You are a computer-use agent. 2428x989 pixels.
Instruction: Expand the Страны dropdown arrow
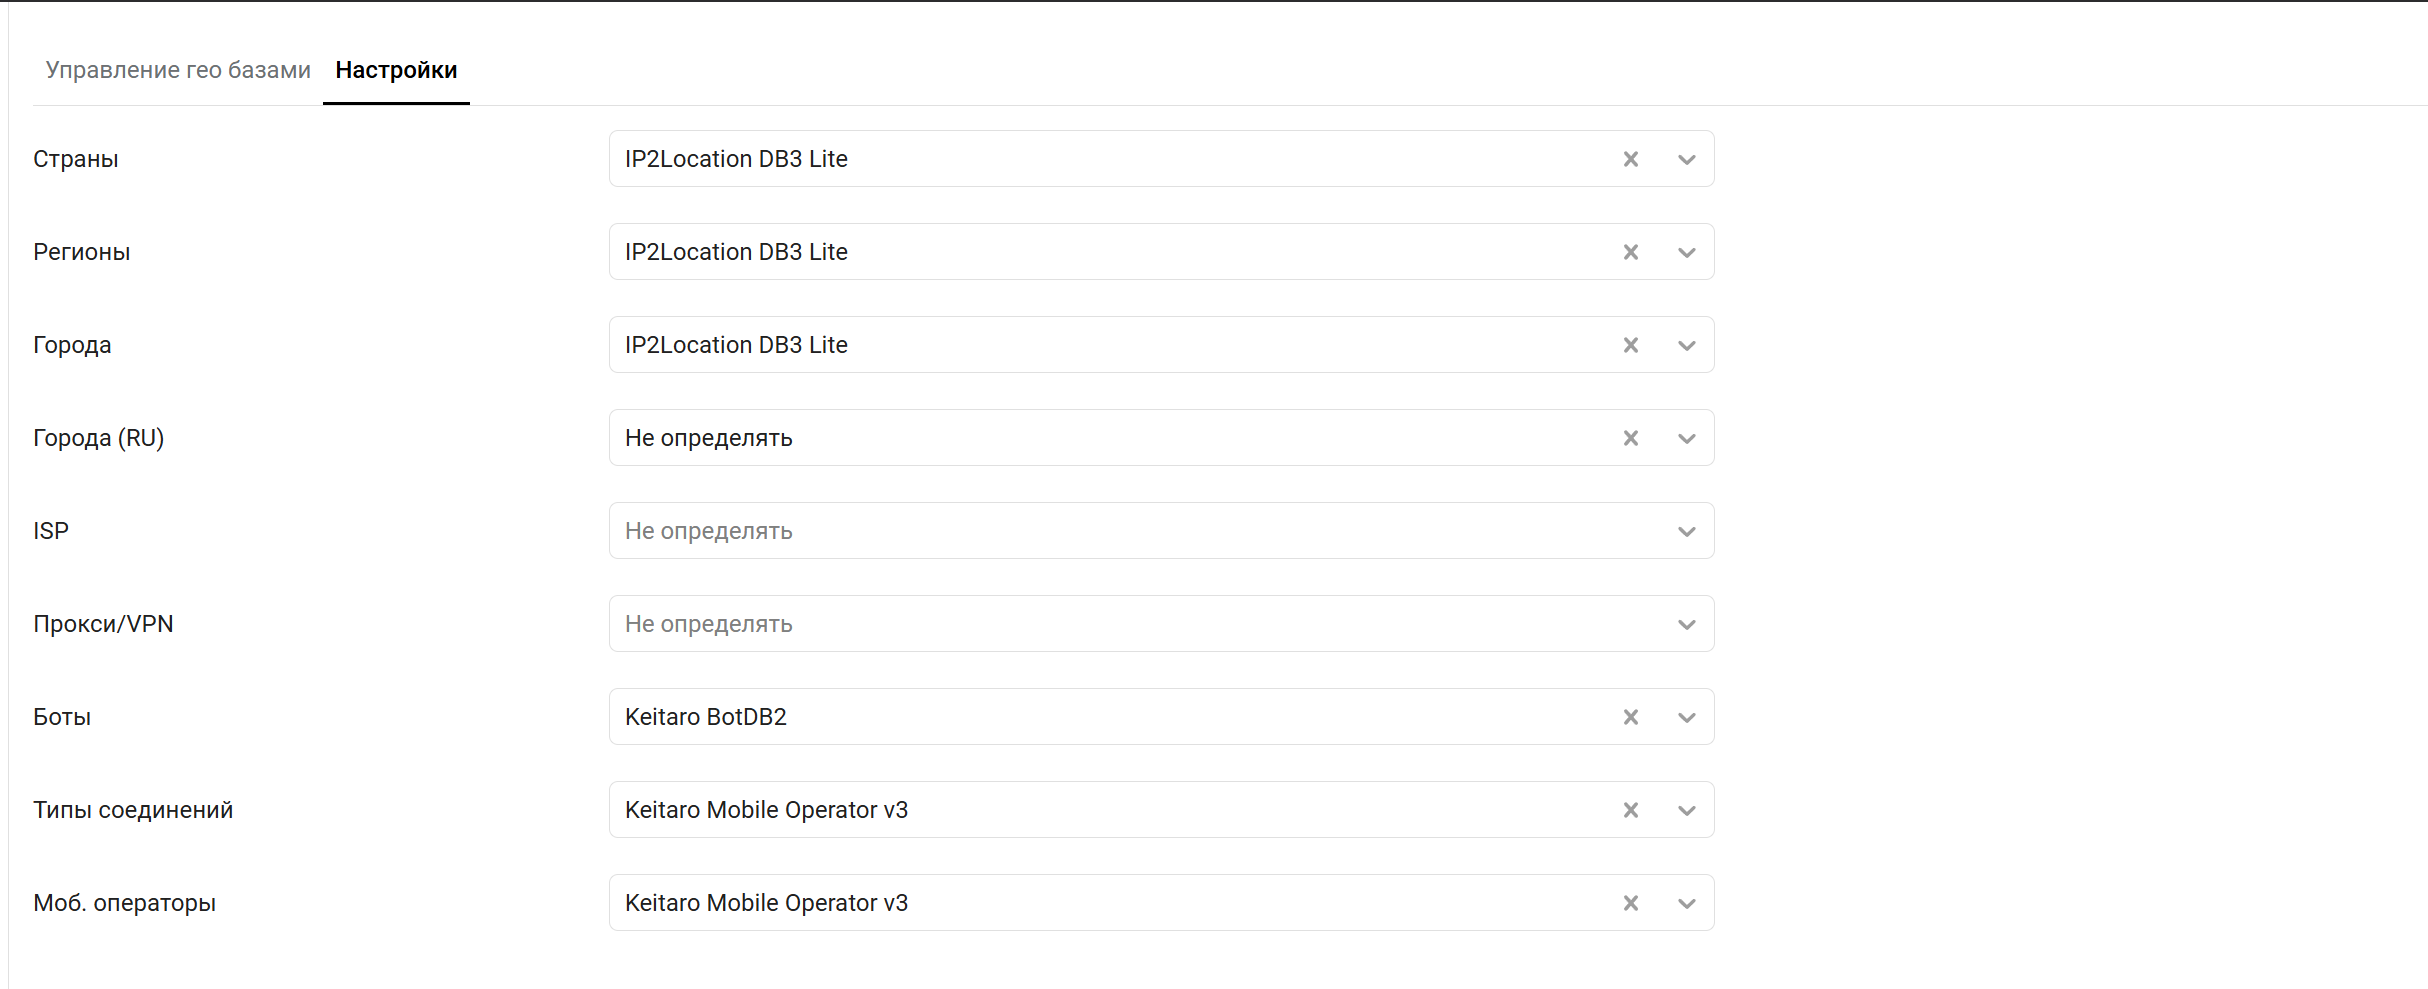(1686, 160)
